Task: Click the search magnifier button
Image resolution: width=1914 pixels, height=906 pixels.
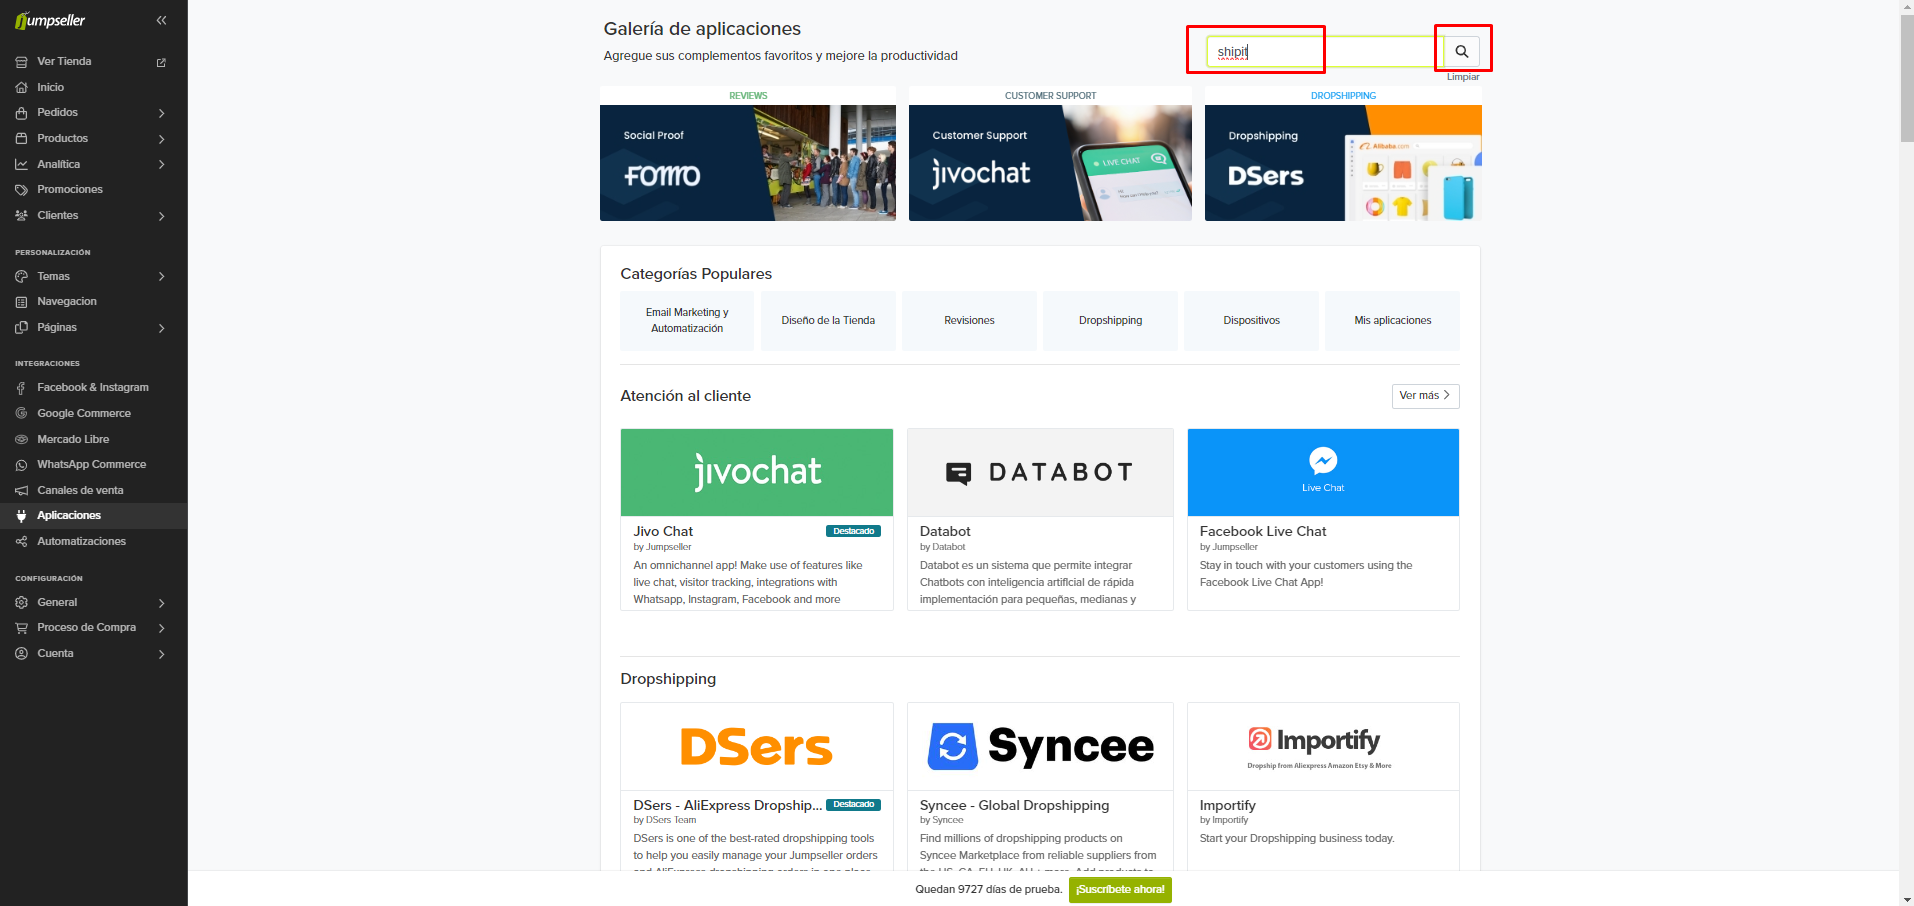Action: pyautogui.click(x=1461, y=51)
